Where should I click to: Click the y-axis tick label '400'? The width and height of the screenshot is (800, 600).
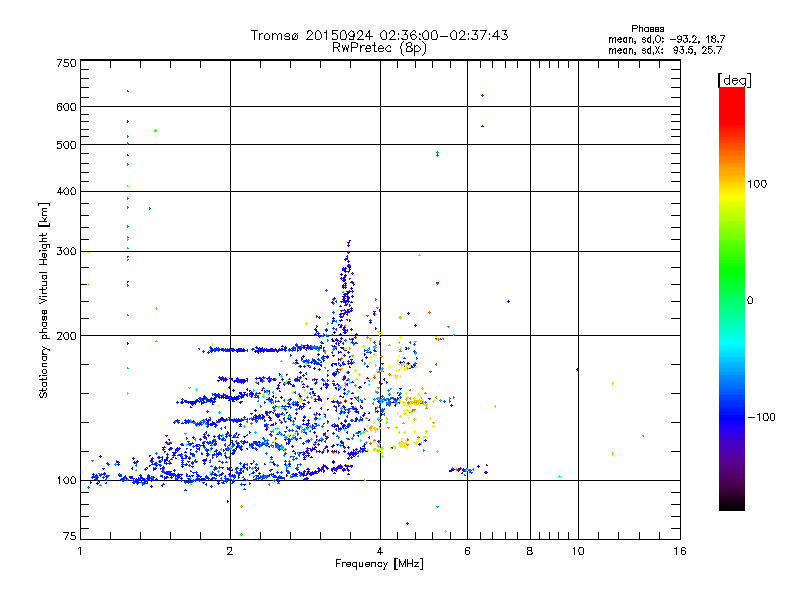(66, 191)
